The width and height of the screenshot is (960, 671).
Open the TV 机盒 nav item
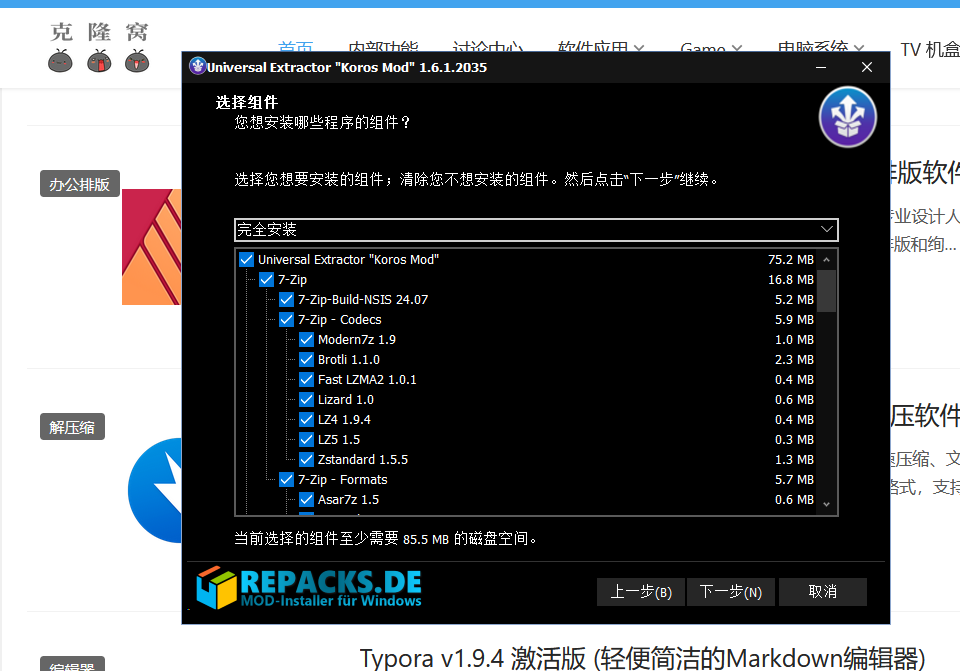click(x=930, y=49)
